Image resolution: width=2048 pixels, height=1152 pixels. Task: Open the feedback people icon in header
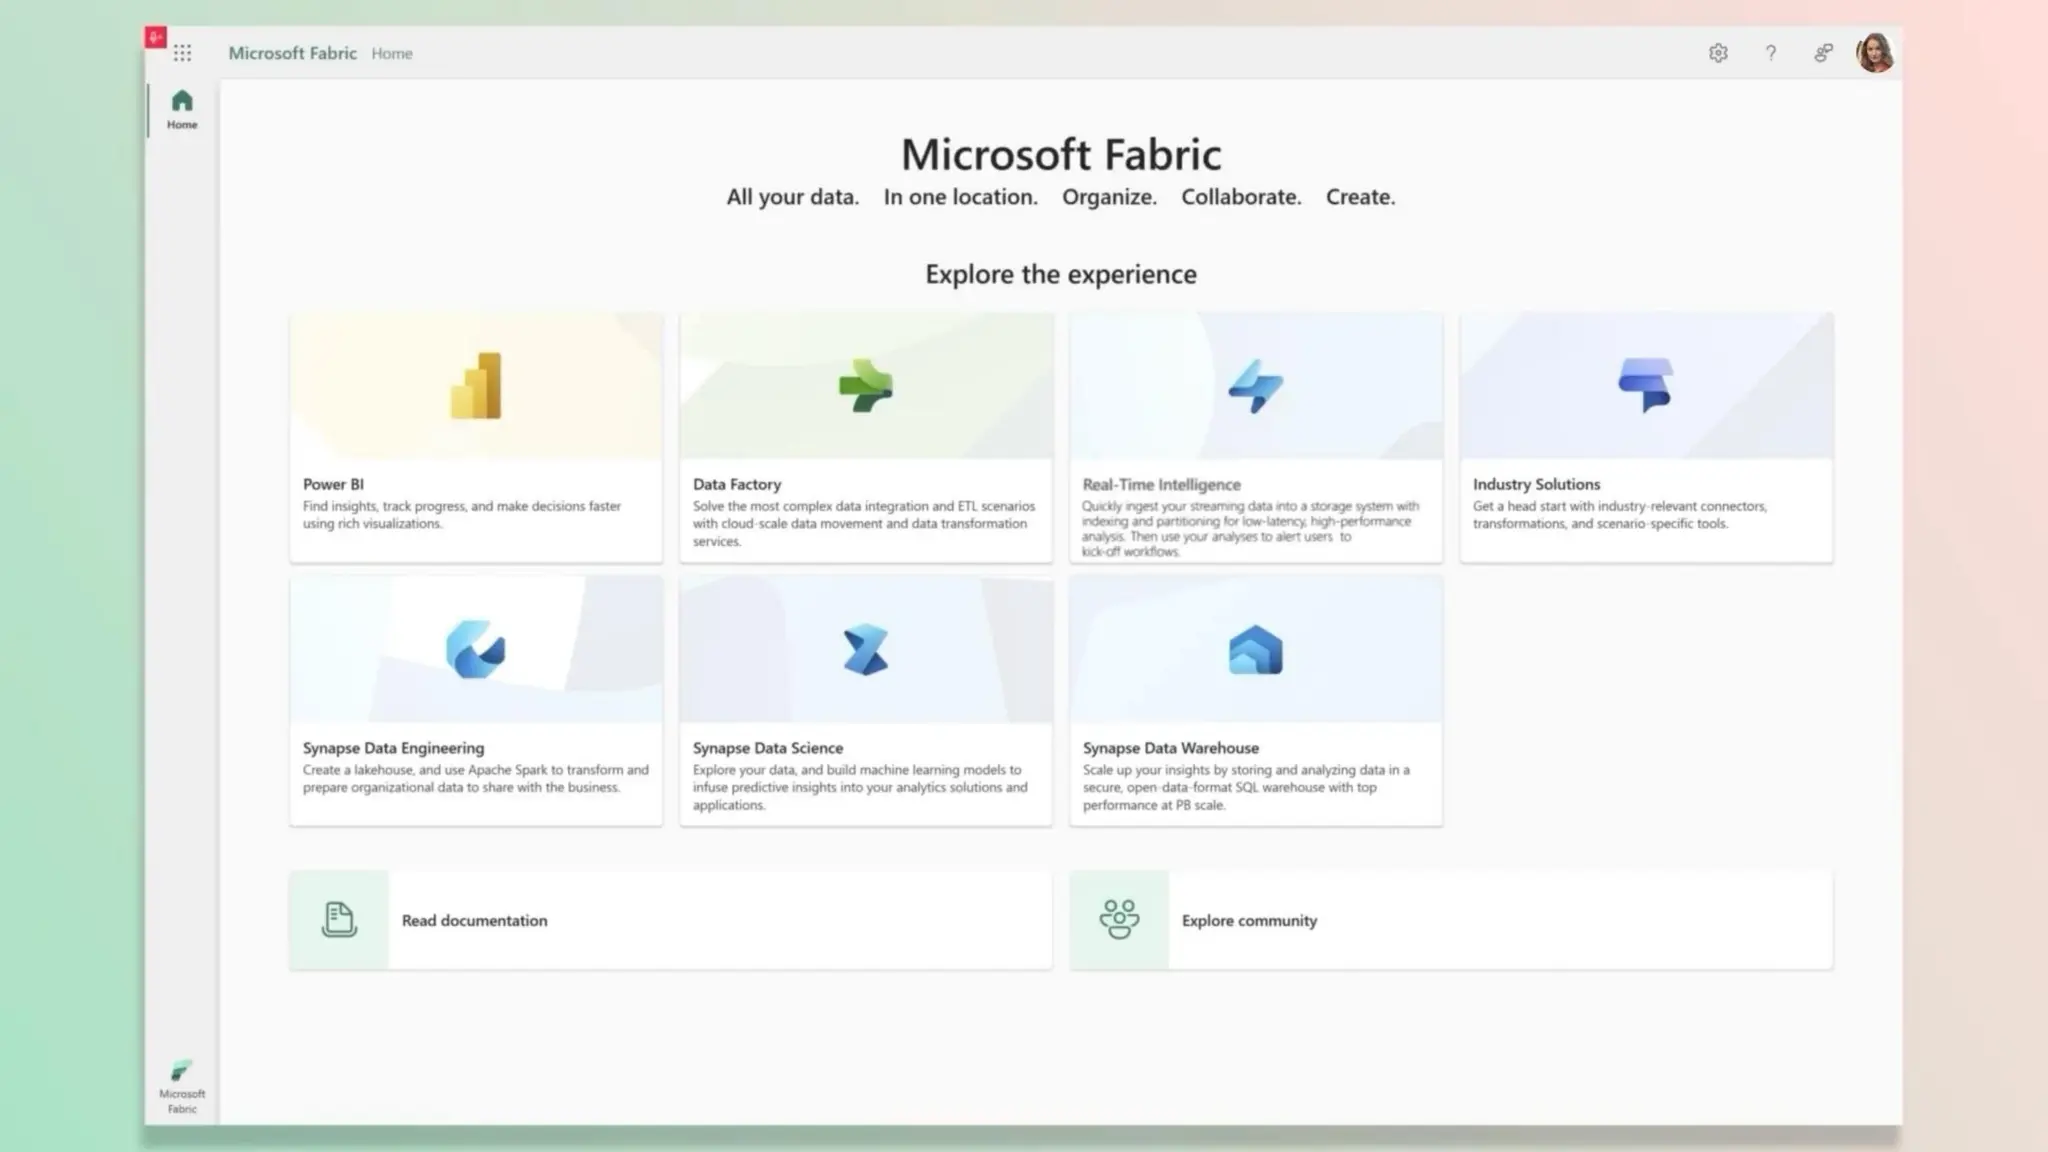1823,53
